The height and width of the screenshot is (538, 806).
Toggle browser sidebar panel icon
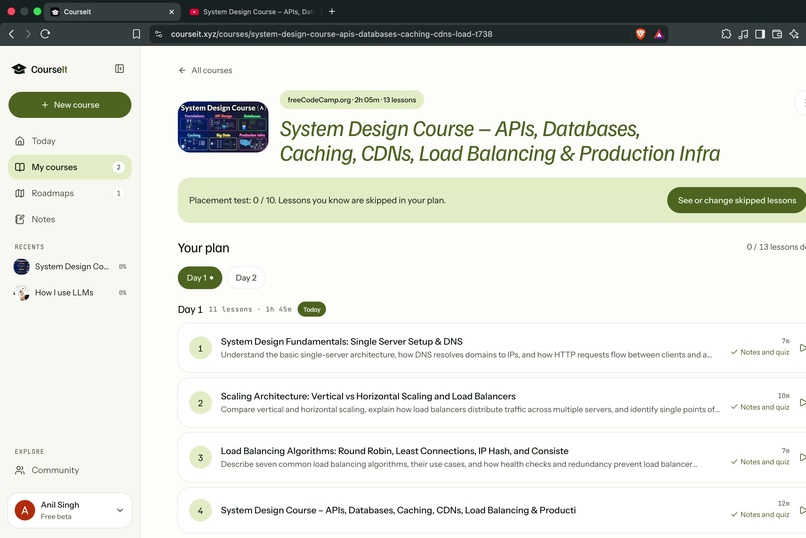tap(760, 34)
